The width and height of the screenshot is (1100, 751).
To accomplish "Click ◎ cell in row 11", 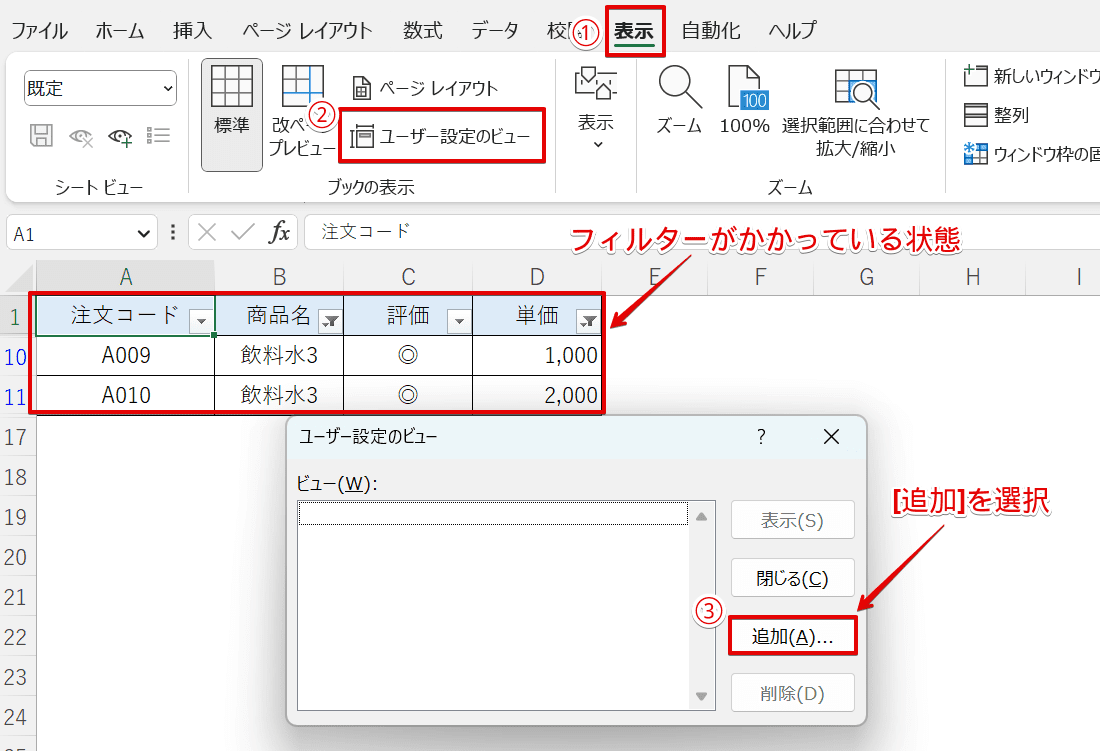I will click(408, 395).
